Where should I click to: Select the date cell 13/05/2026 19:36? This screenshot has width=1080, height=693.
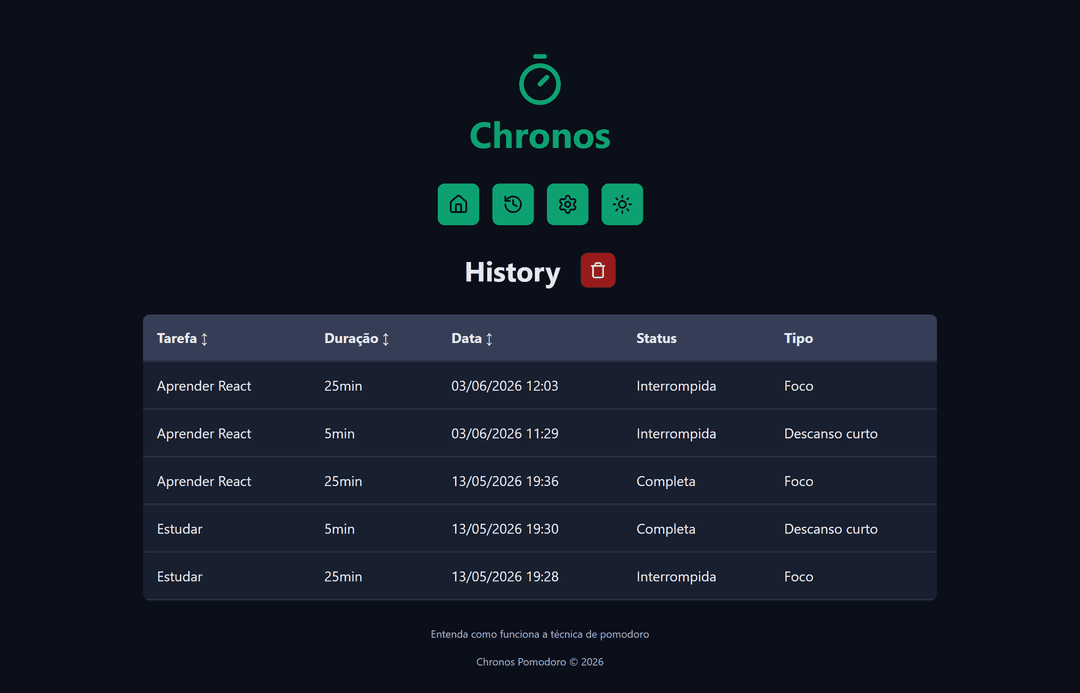point(505,481)
